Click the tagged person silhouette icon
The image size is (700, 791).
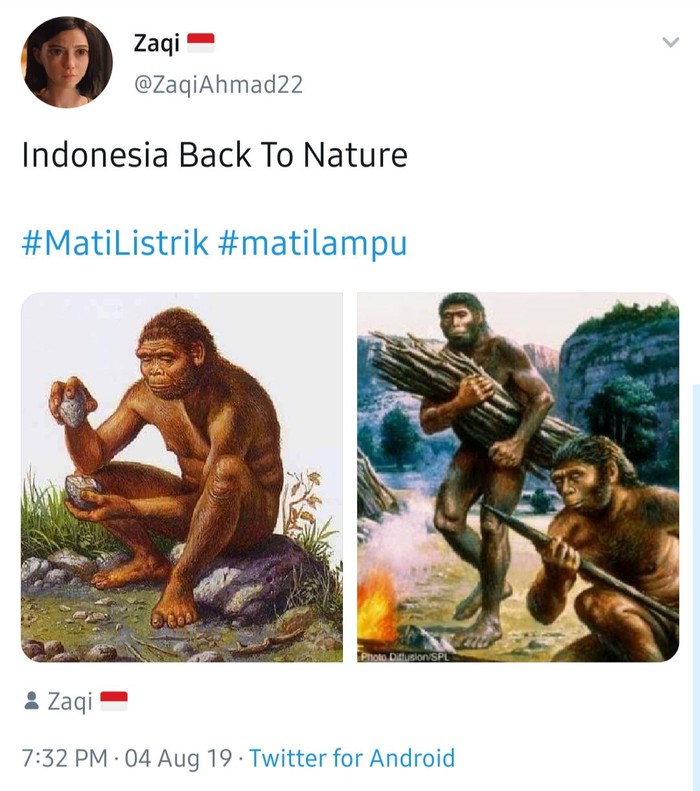32,700
